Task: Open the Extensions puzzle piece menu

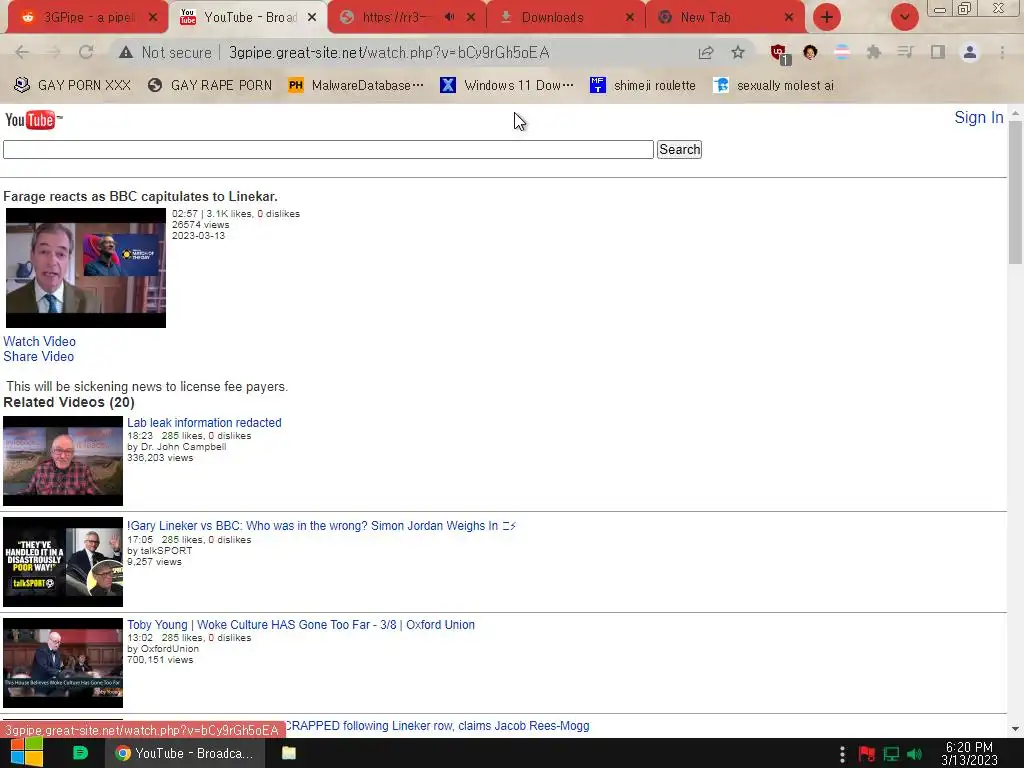Action: point(873,52)
